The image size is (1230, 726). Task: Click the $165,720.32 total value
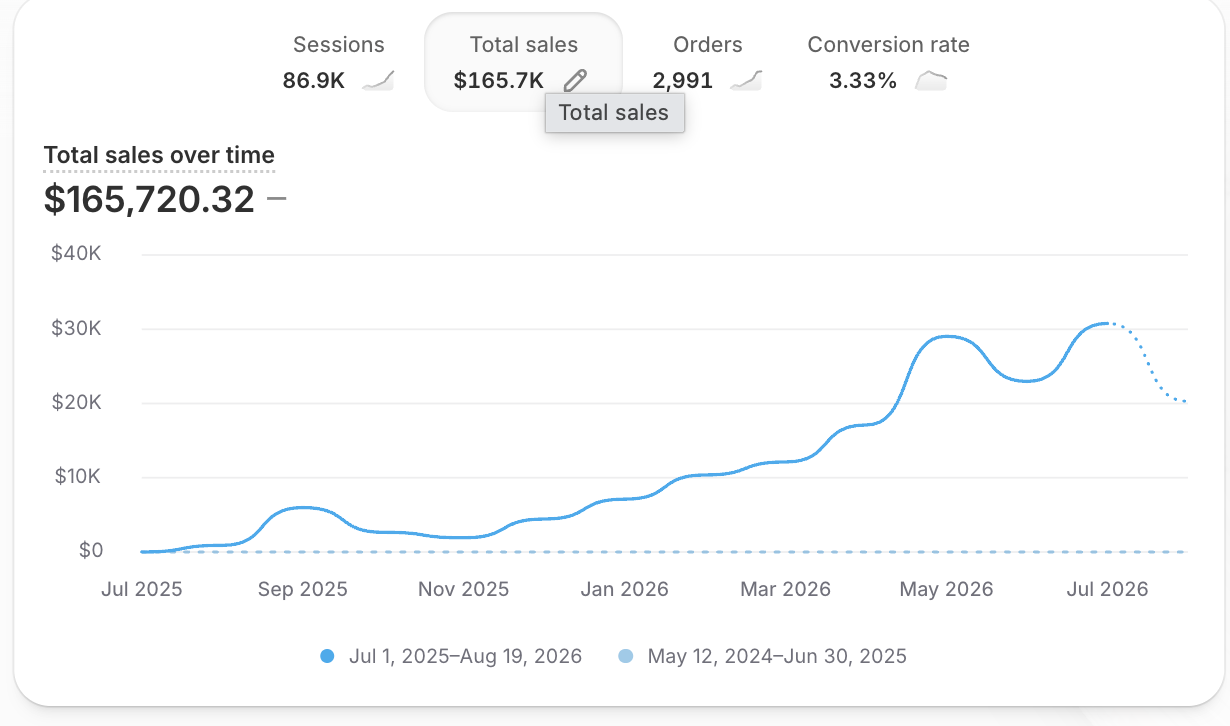click(149, 199)
